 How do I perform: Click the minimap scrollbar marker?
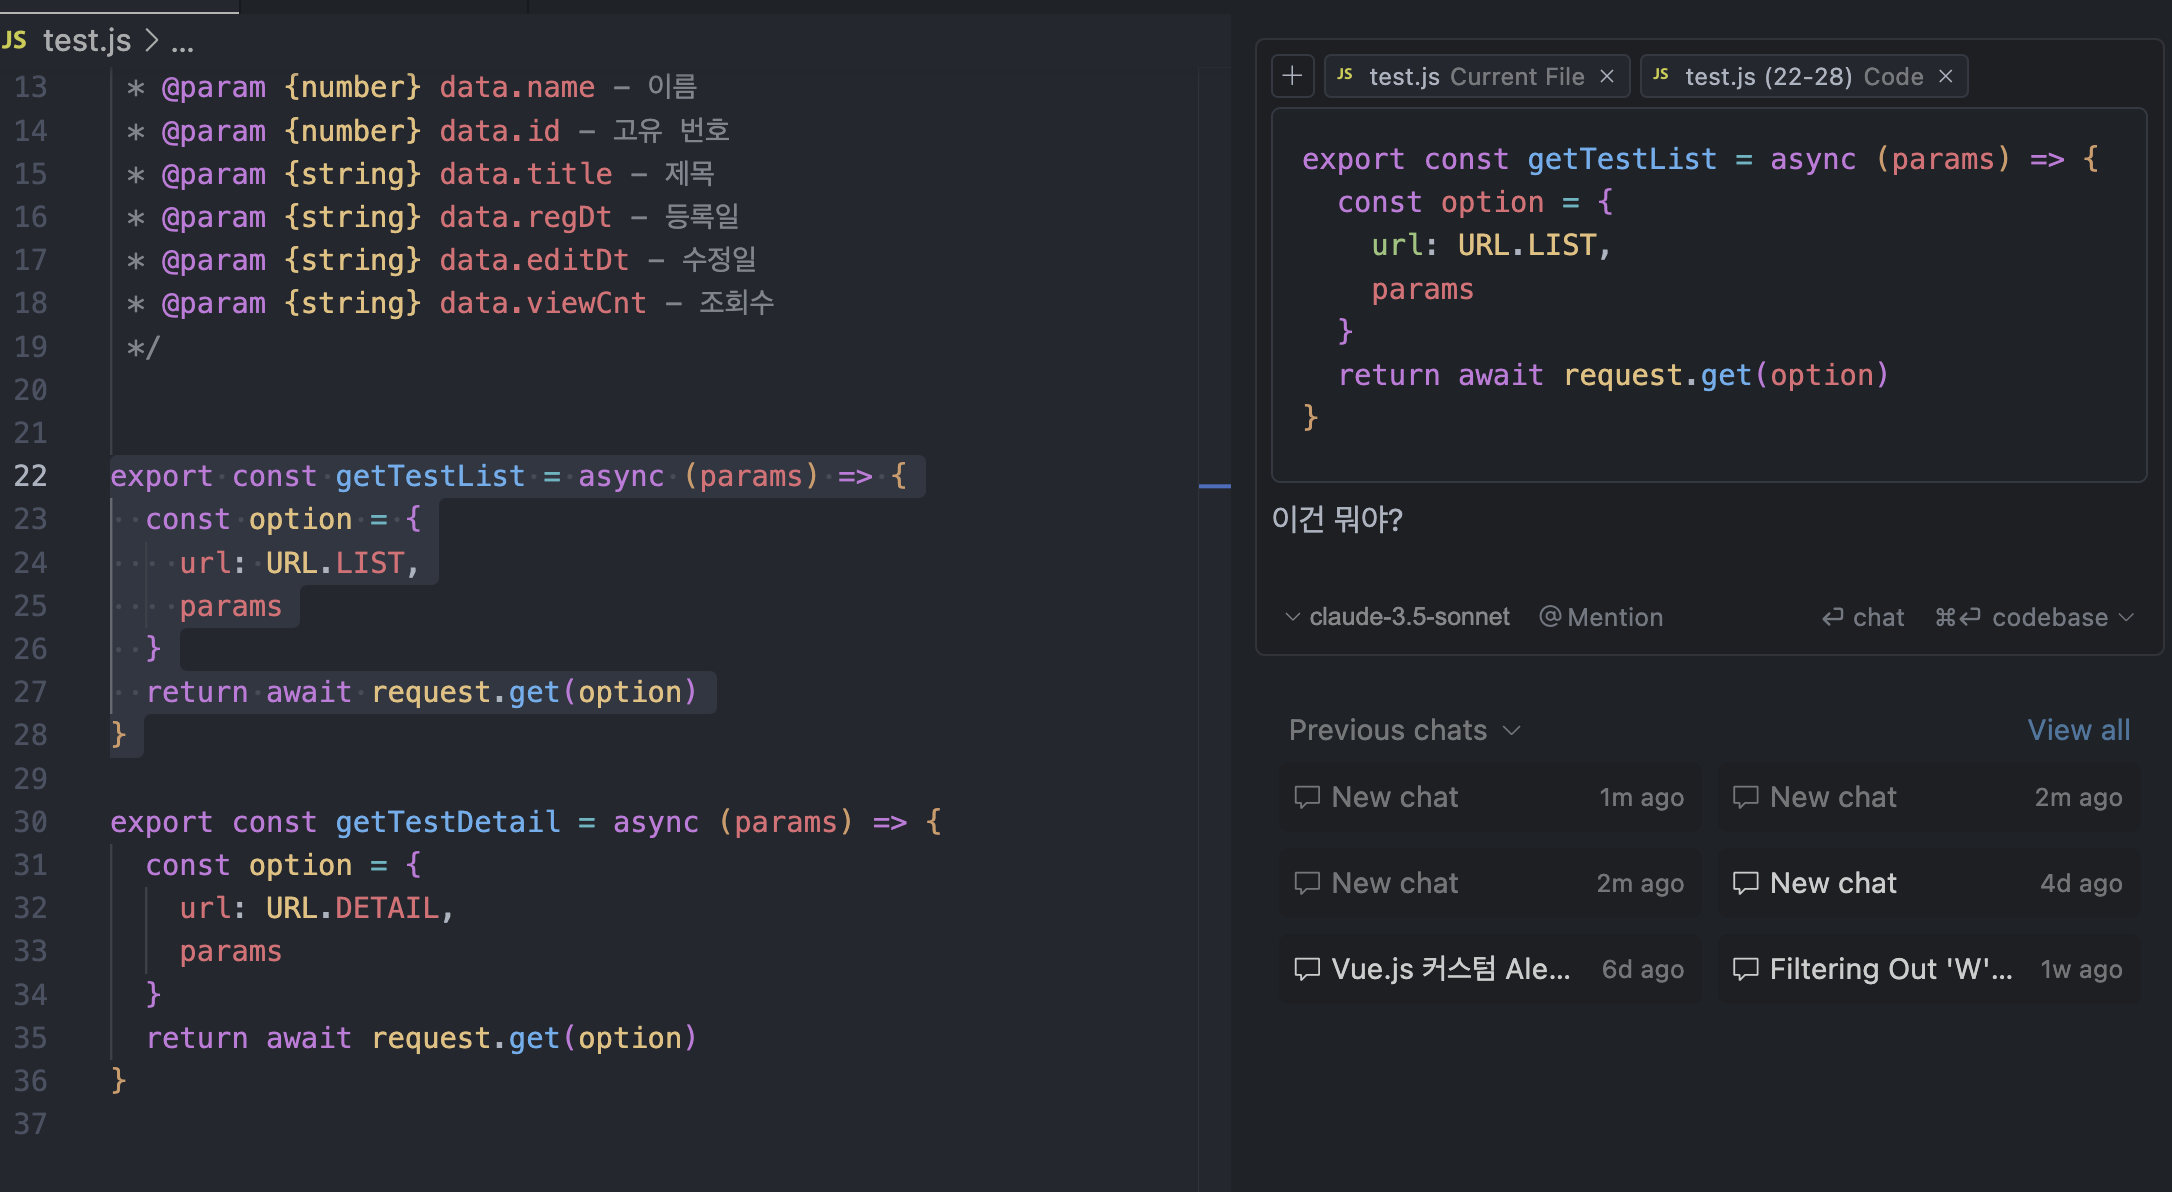click(1214, 486)
